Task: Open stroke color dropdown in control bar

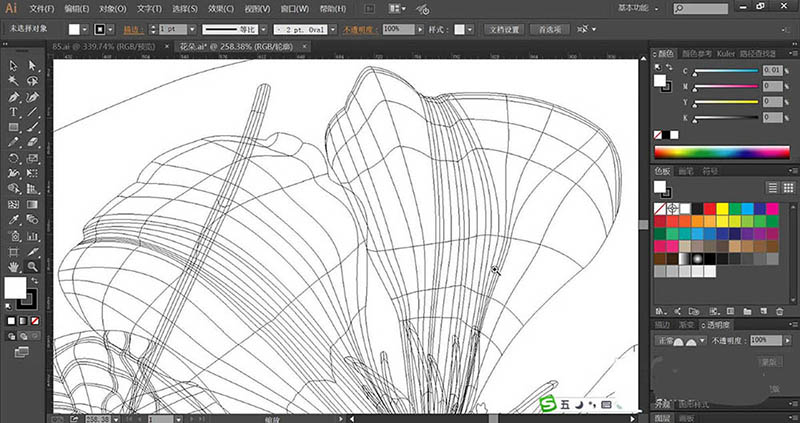Action: point(110,30)
